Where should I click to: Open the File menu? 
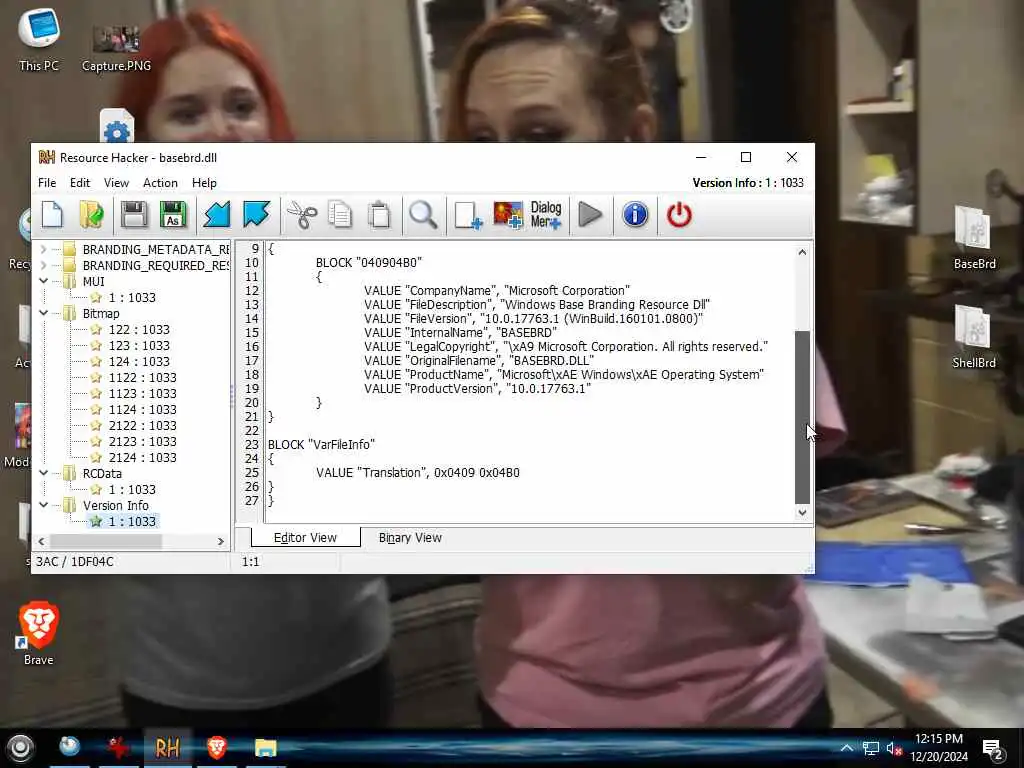tap(47, 183)
